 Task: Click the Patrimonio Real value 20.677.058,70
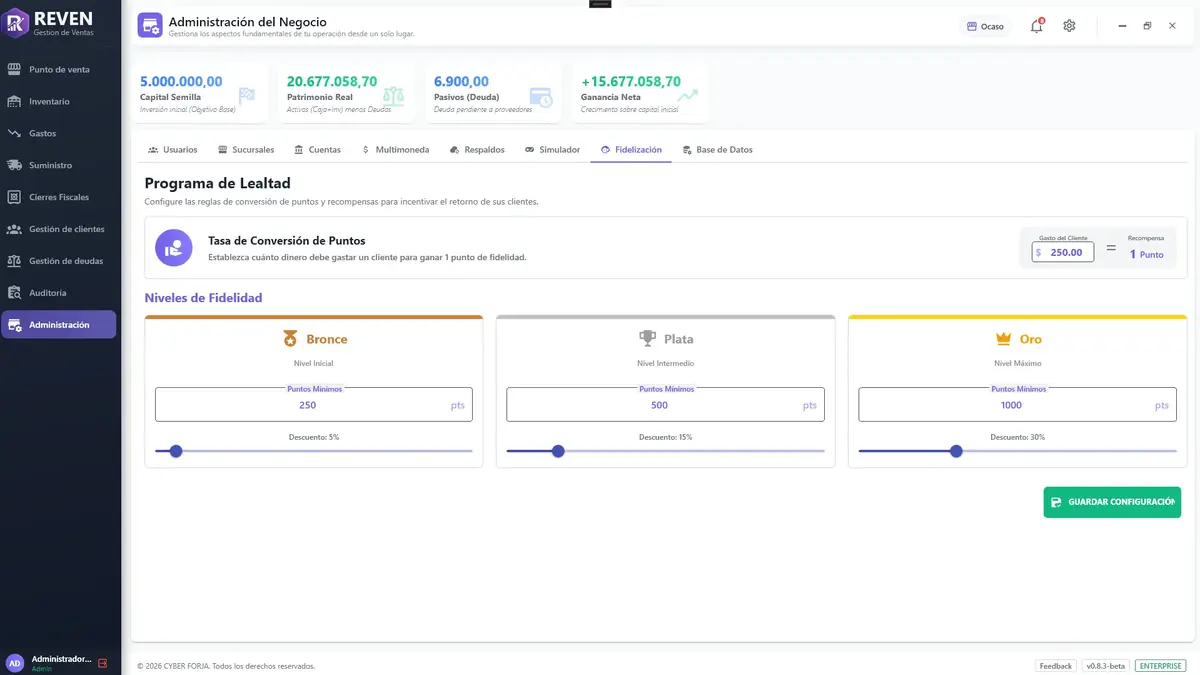(332, 82)
